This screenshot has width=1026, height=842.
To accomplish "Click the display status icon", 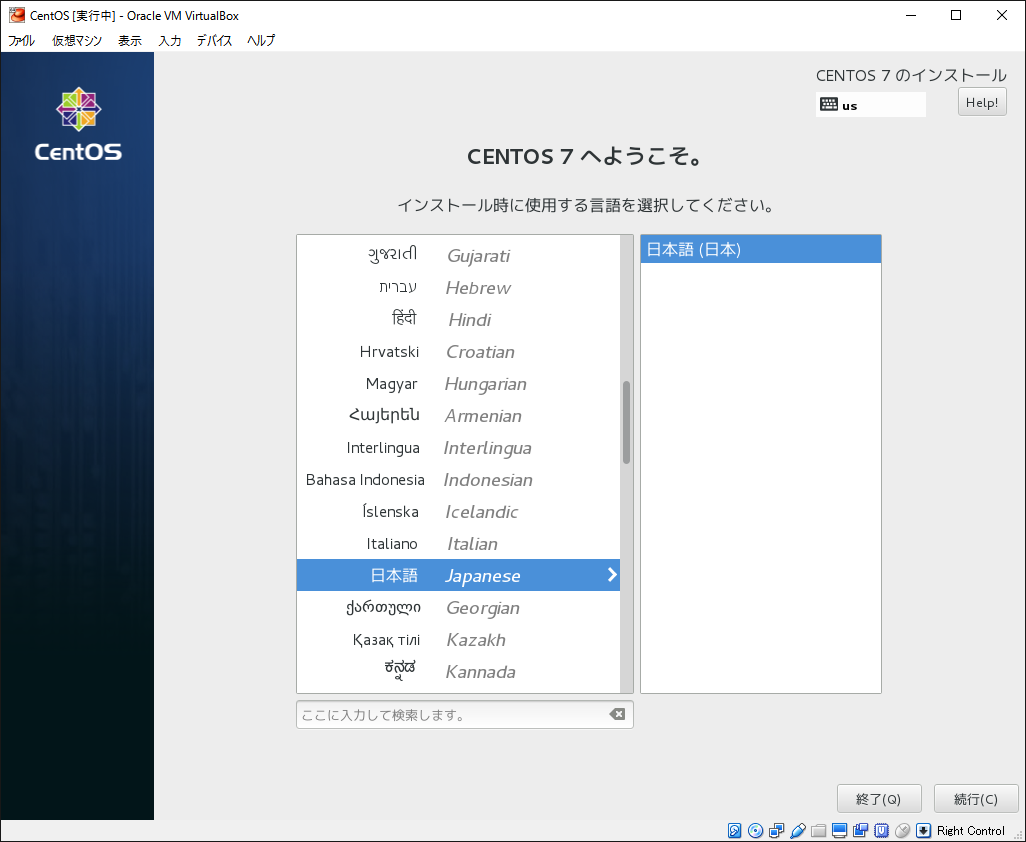I will tap(839, 830).
